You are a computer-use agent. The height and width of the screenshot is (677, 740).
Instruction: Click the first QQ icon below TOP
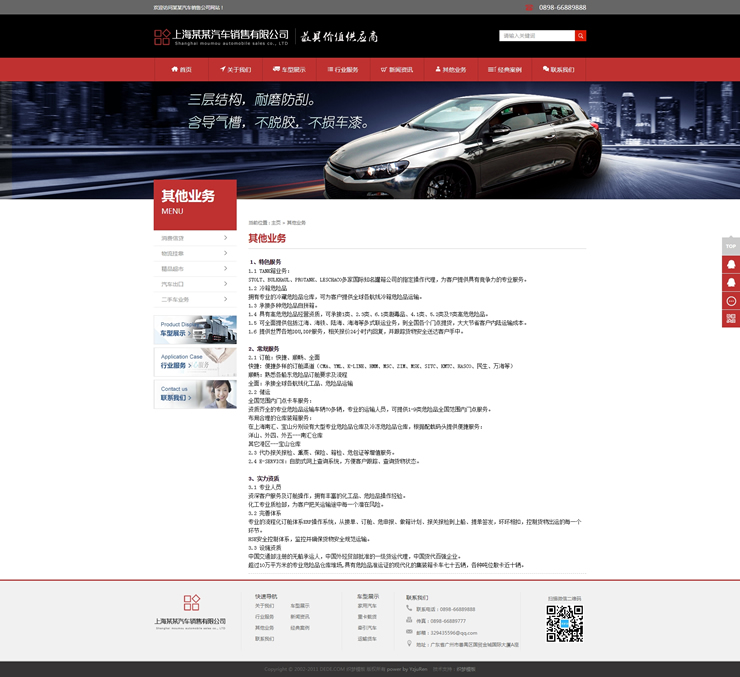point(731,265)
